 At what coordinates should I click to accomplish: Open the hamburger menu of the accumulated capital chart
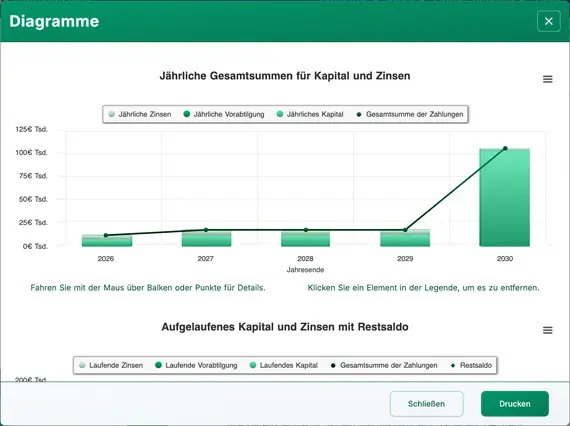(x=547, y=330)
